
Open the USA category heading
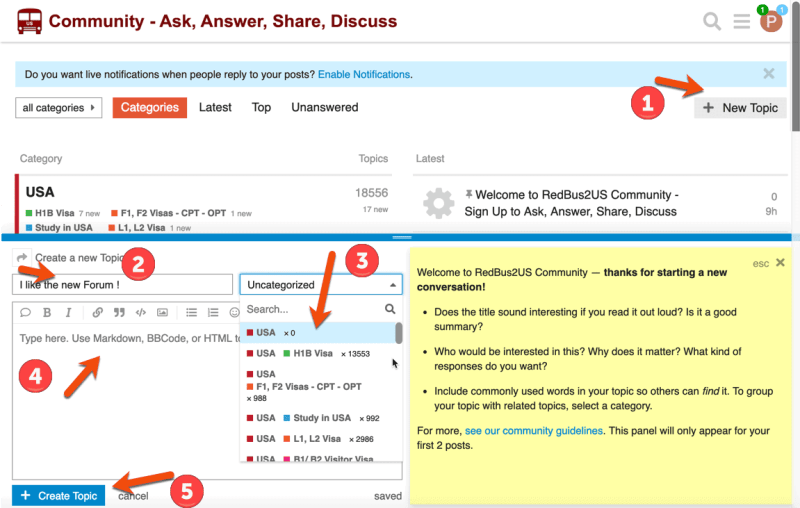click(40, 192)
